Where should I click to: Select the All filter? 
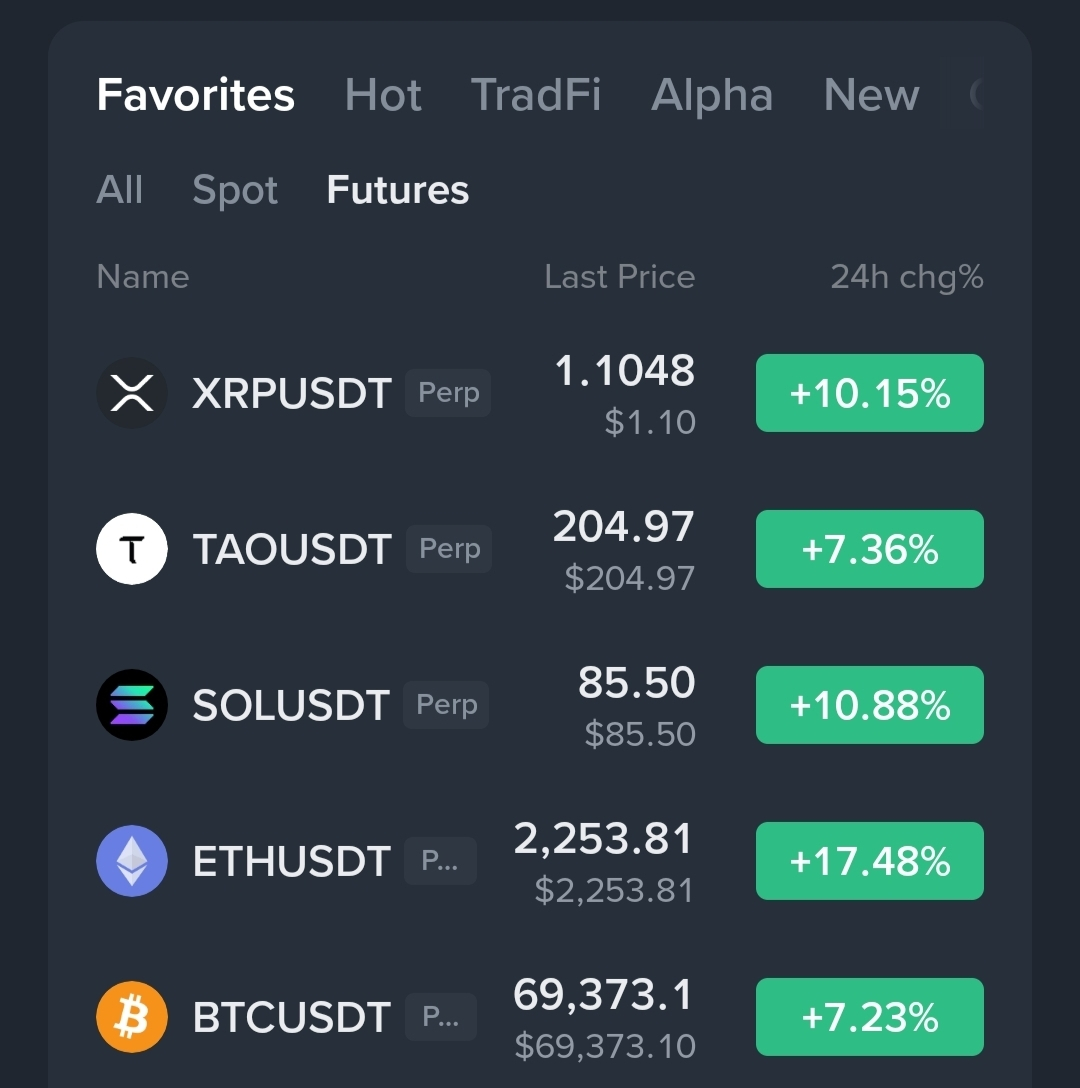[119, 189]
